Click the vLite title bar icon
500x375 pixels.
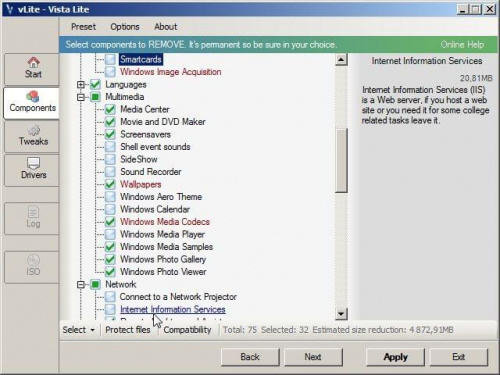pyautogui.click(x=9, y=9)
